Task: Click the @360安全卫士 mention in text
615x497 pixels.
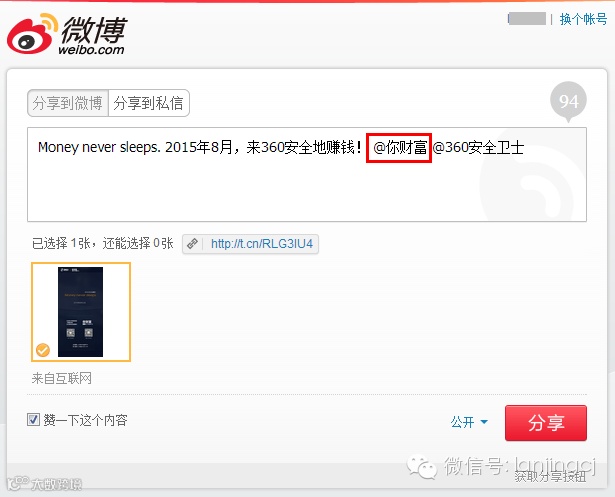Action: point(478,147)
